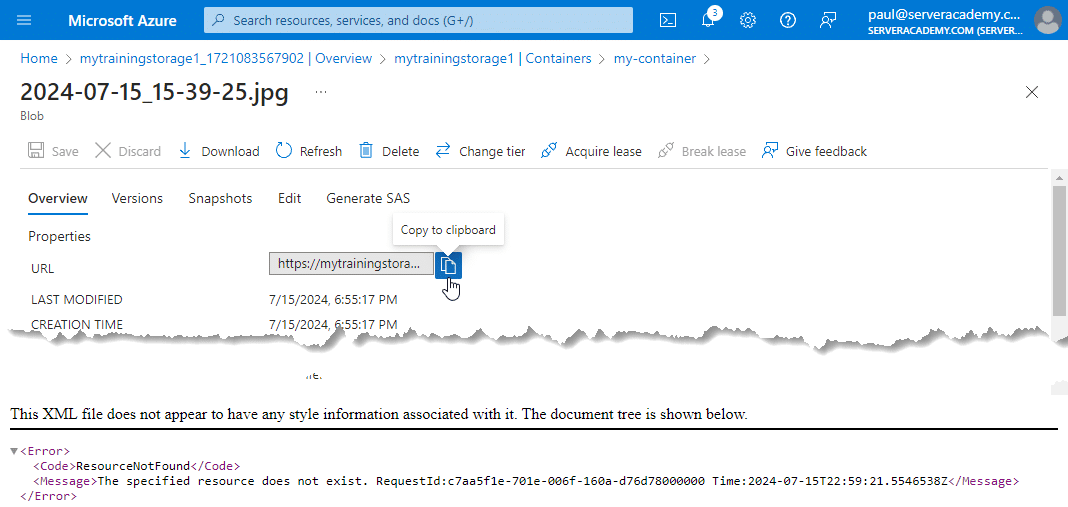The width and height of the screenshot is (1068, 507).
Task: Copy blob URL to clipboard
Action: click(x=449, y=265)
